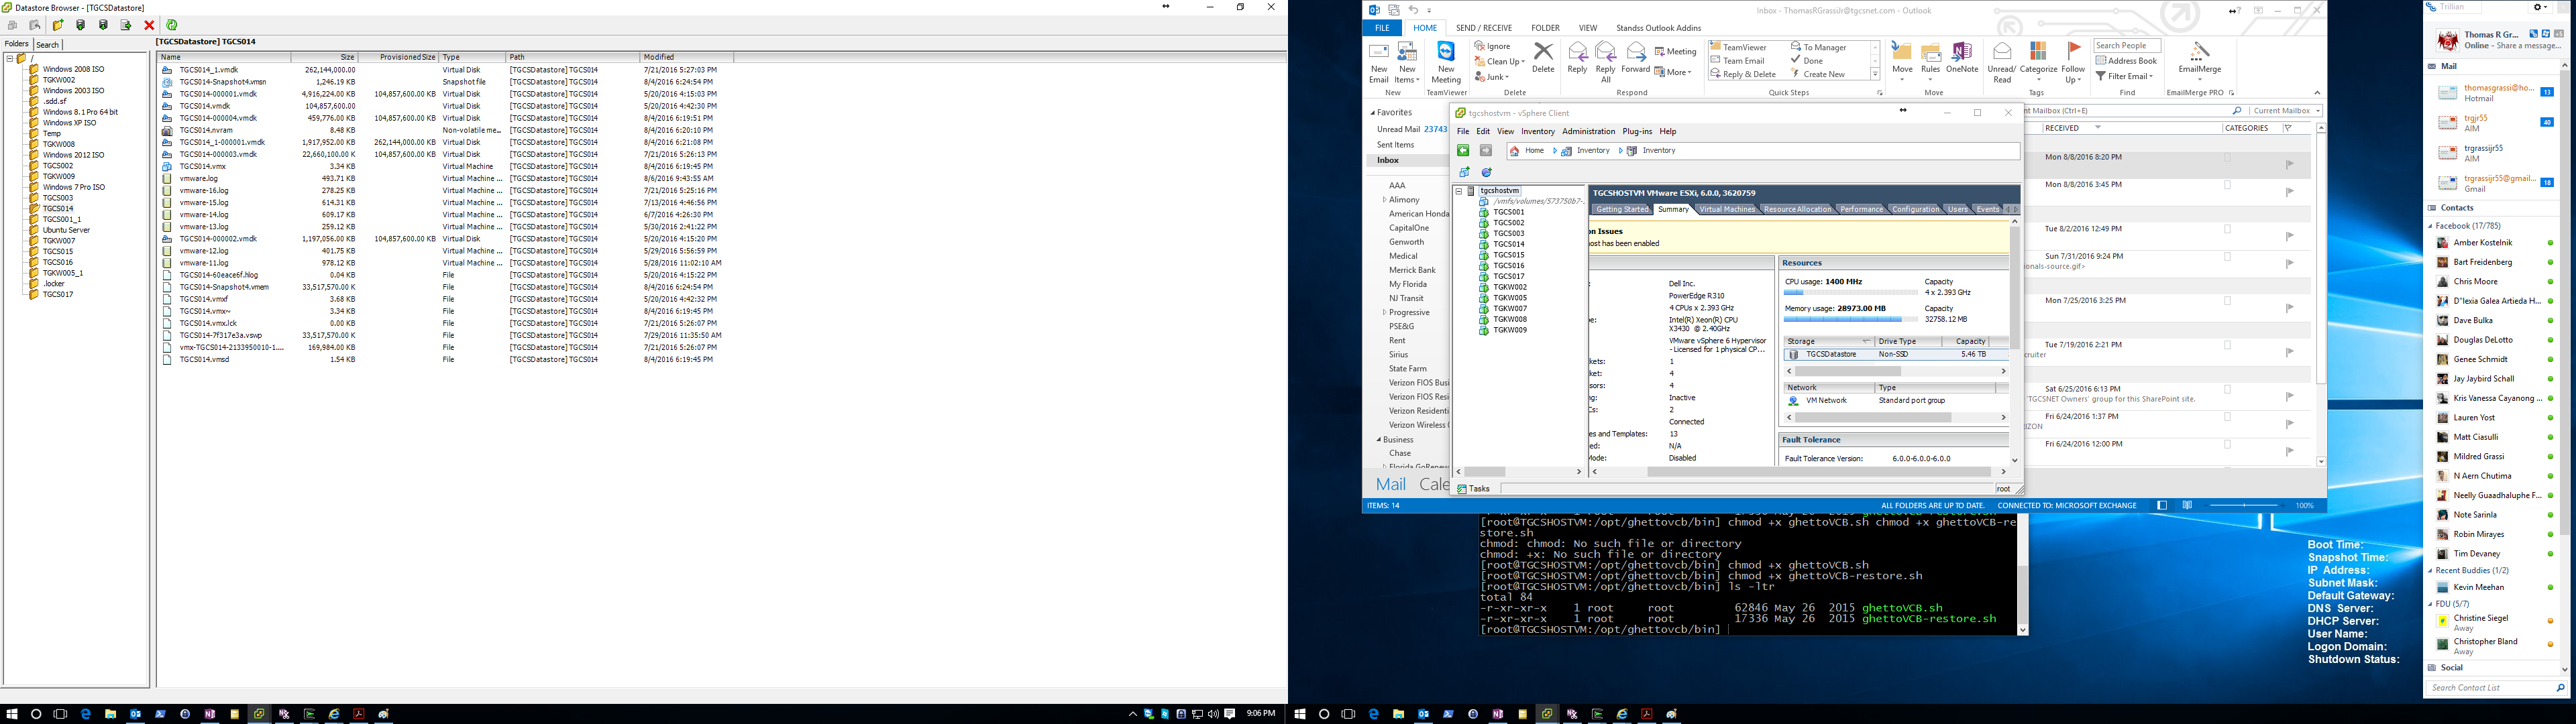The image size is (2576, 724).
Task: Toggle category checkbox on Mon 8/8/2016 8:20 PM email
Action: (2227, 158)
